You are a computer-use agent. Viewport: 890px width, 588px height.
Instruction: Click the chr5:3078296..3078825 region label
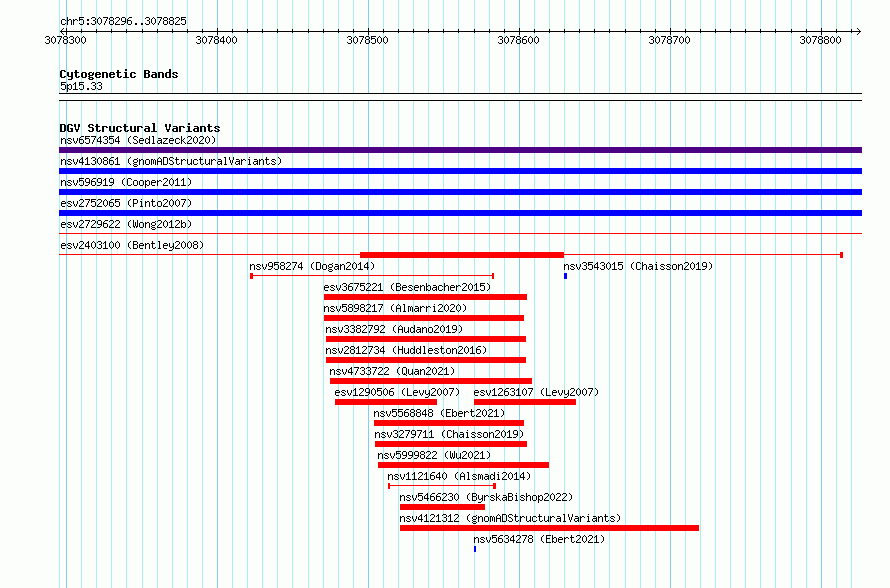tap(123, 21)
